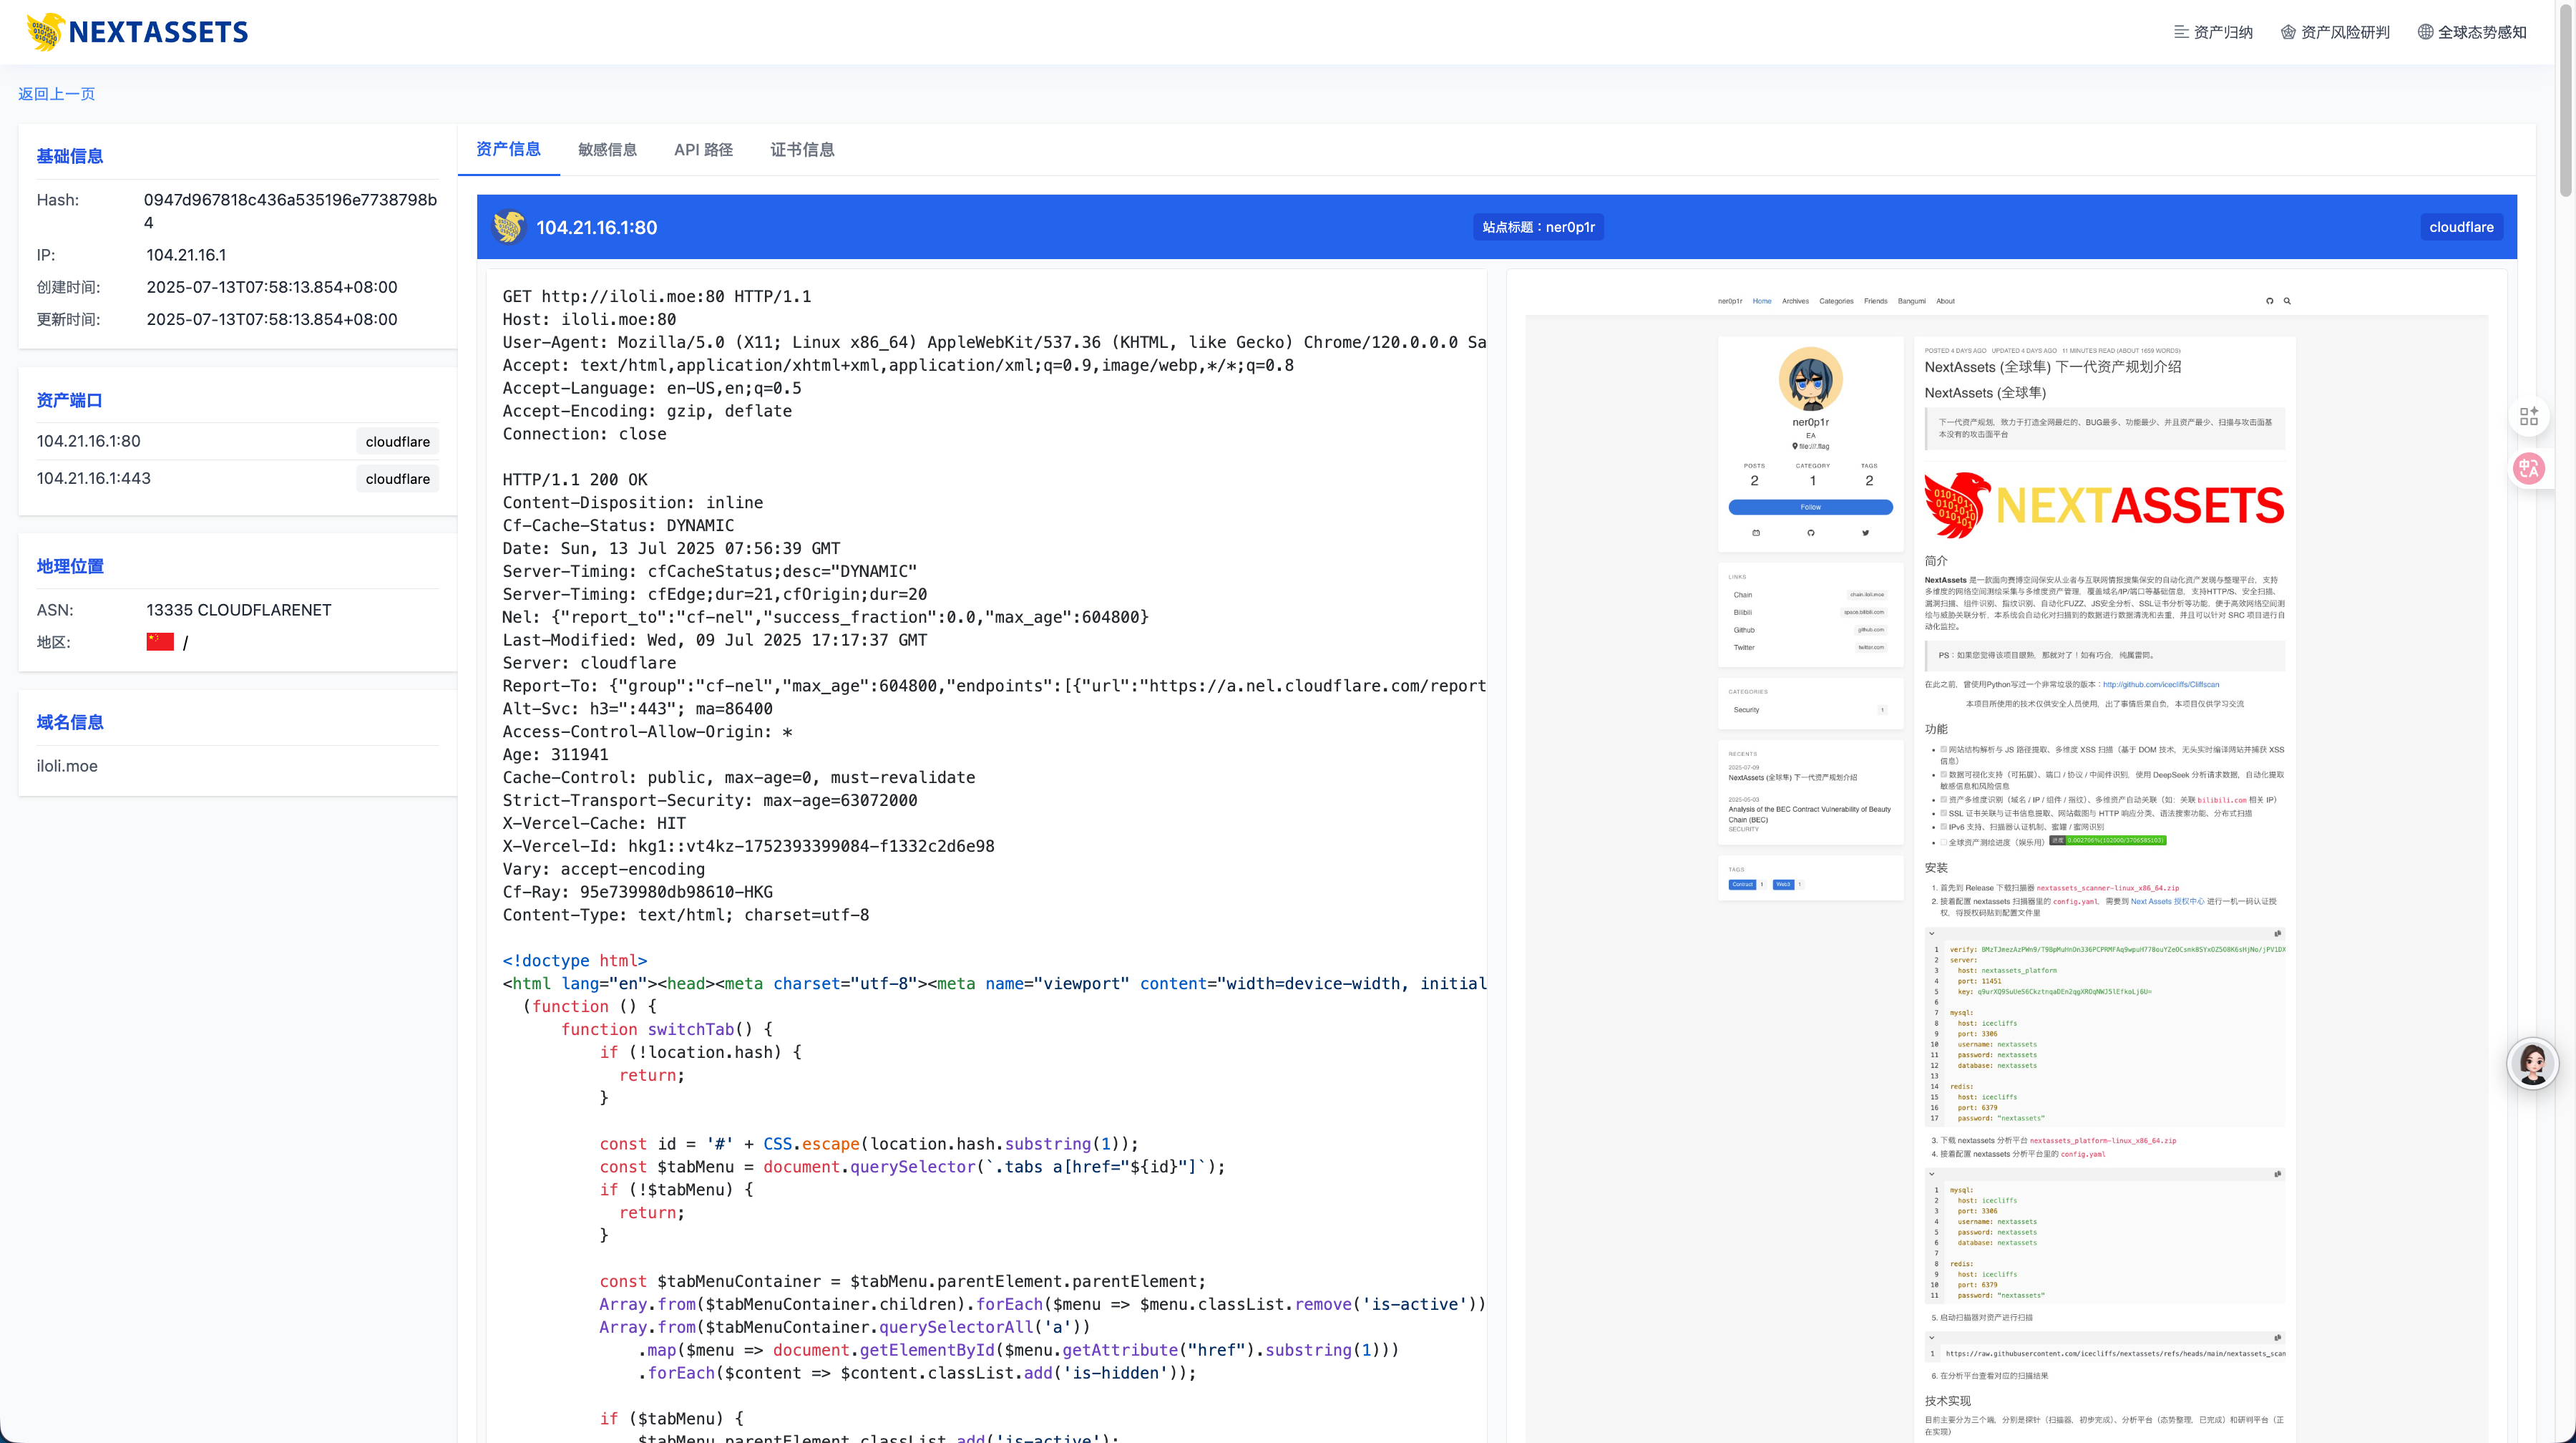This screenshot has width=2576, height=1443.
Task: Click the 资产归纳 list icon
Action: coord(2181,32)
